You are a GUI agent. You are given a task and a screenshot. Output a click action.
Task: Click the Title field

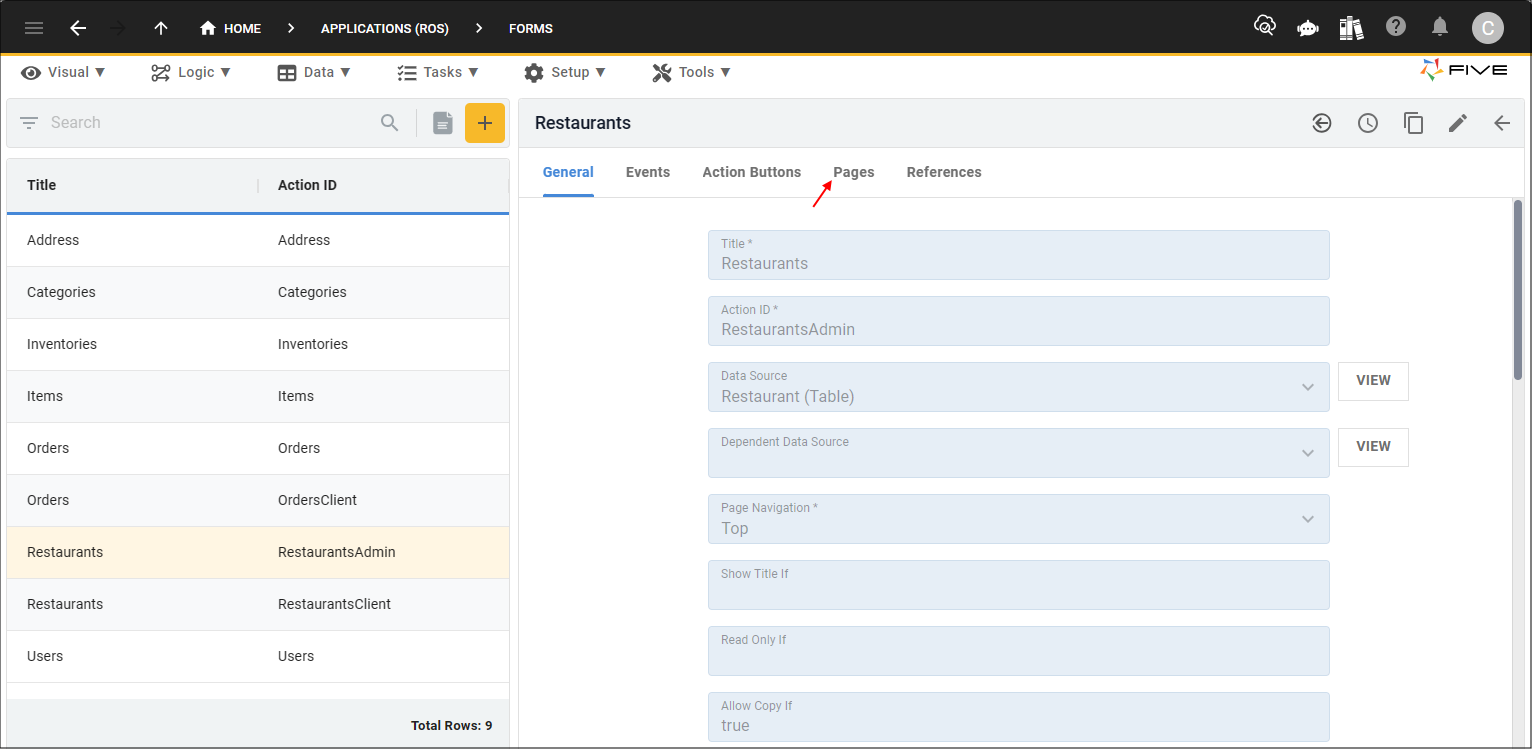[x=1019, y=255]
